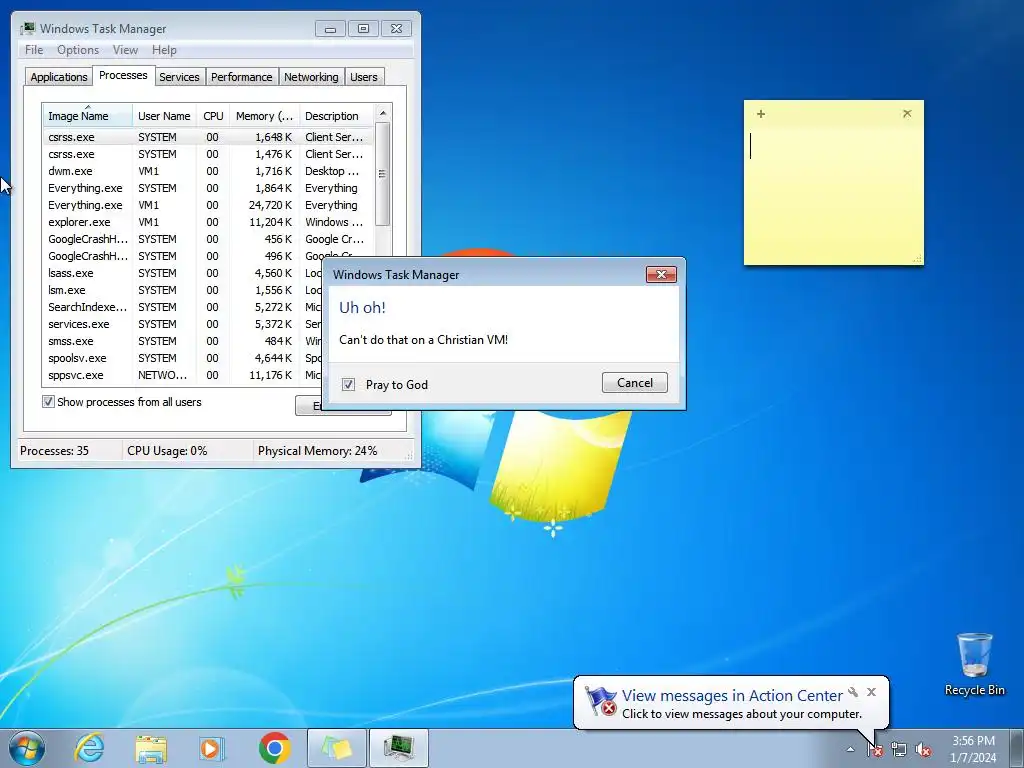Select the sppsvc.exe process
1024x768 pixels.
coord(183,375)
